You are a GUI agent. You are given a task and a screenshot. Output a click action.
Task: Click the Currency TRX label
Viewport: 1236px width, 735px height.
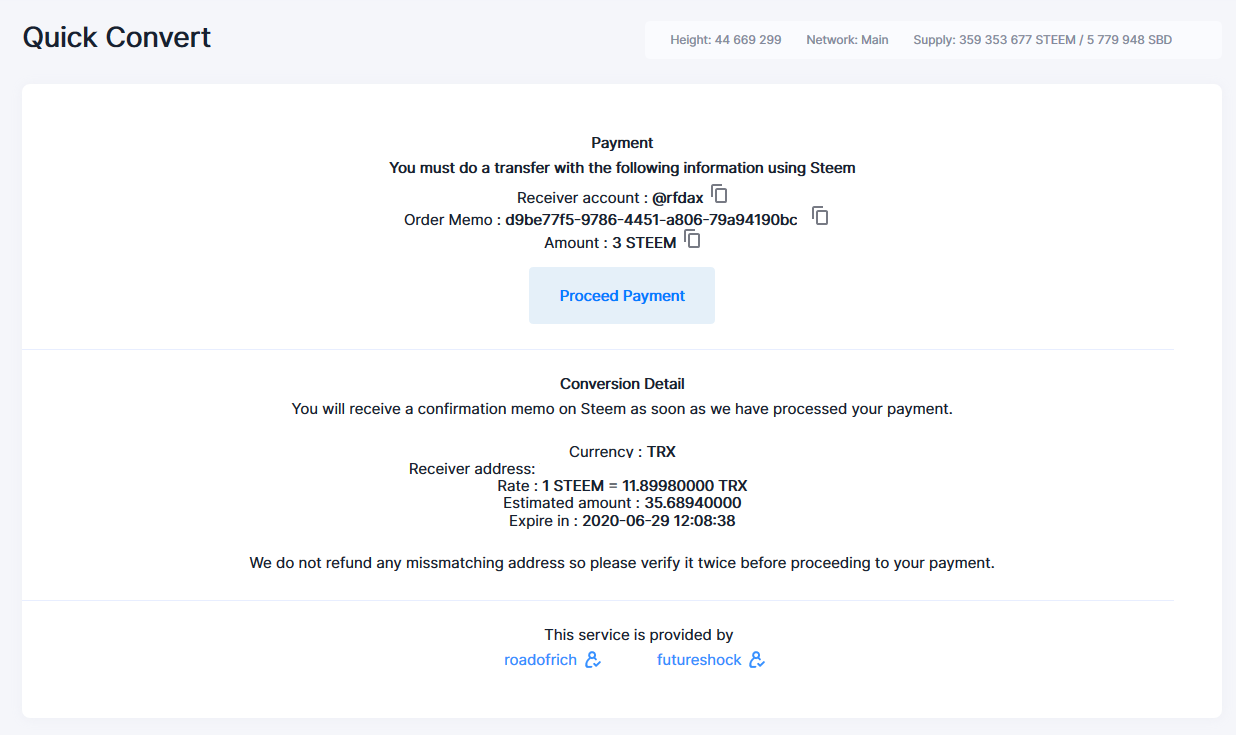click(x=622, y=452)
